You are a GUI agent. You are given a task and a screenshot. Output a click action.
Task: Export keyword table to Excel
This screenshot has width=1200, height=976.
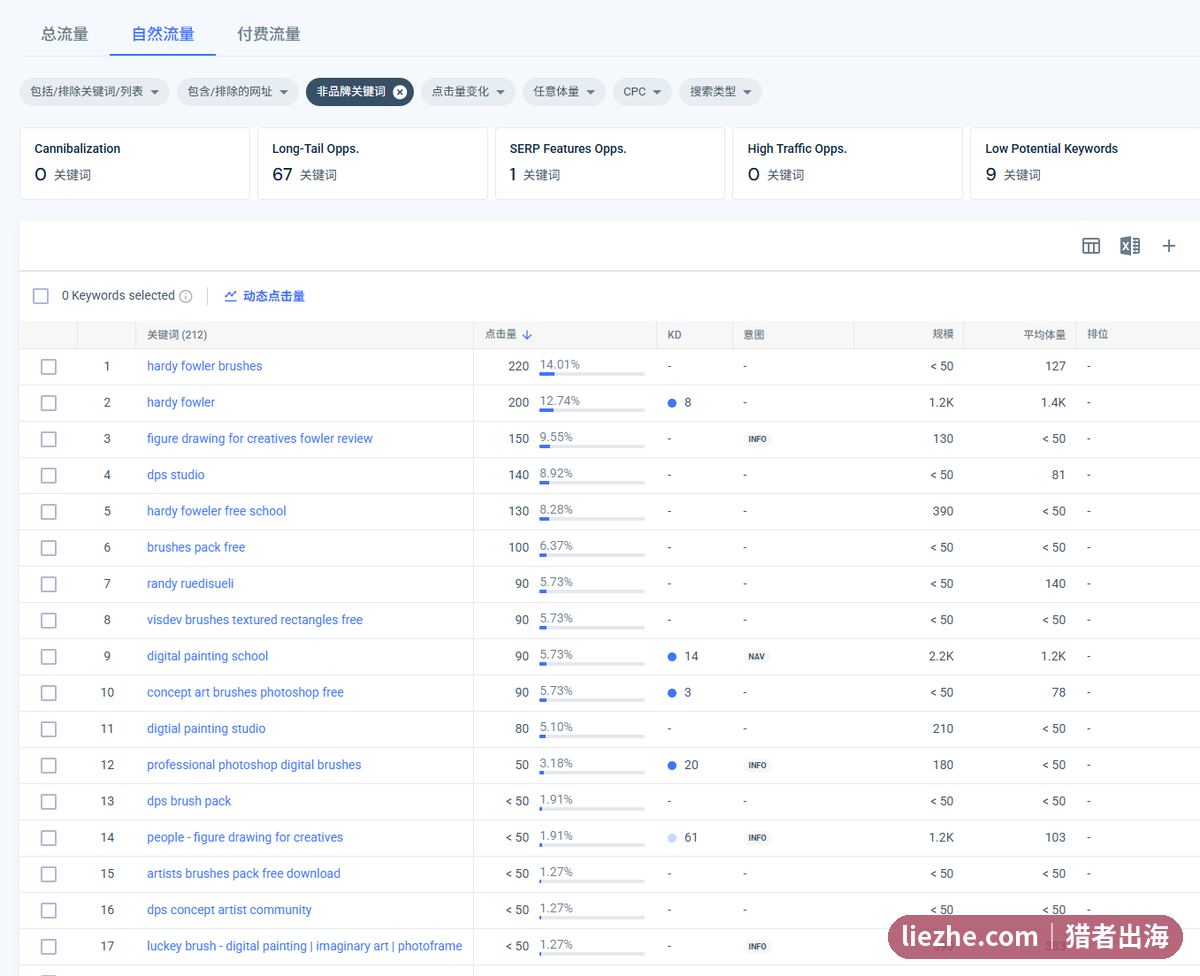[x=1130, y=246]
